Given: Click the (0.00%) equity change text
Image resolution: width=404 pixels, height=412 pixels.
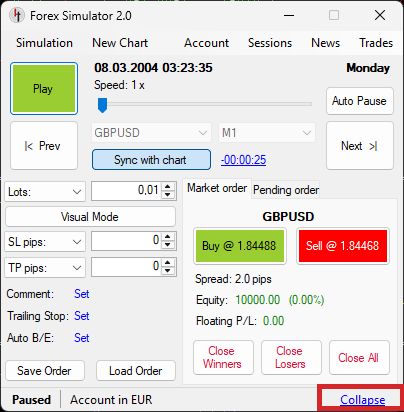Looking at the screenshot, I should coord(306,300).
